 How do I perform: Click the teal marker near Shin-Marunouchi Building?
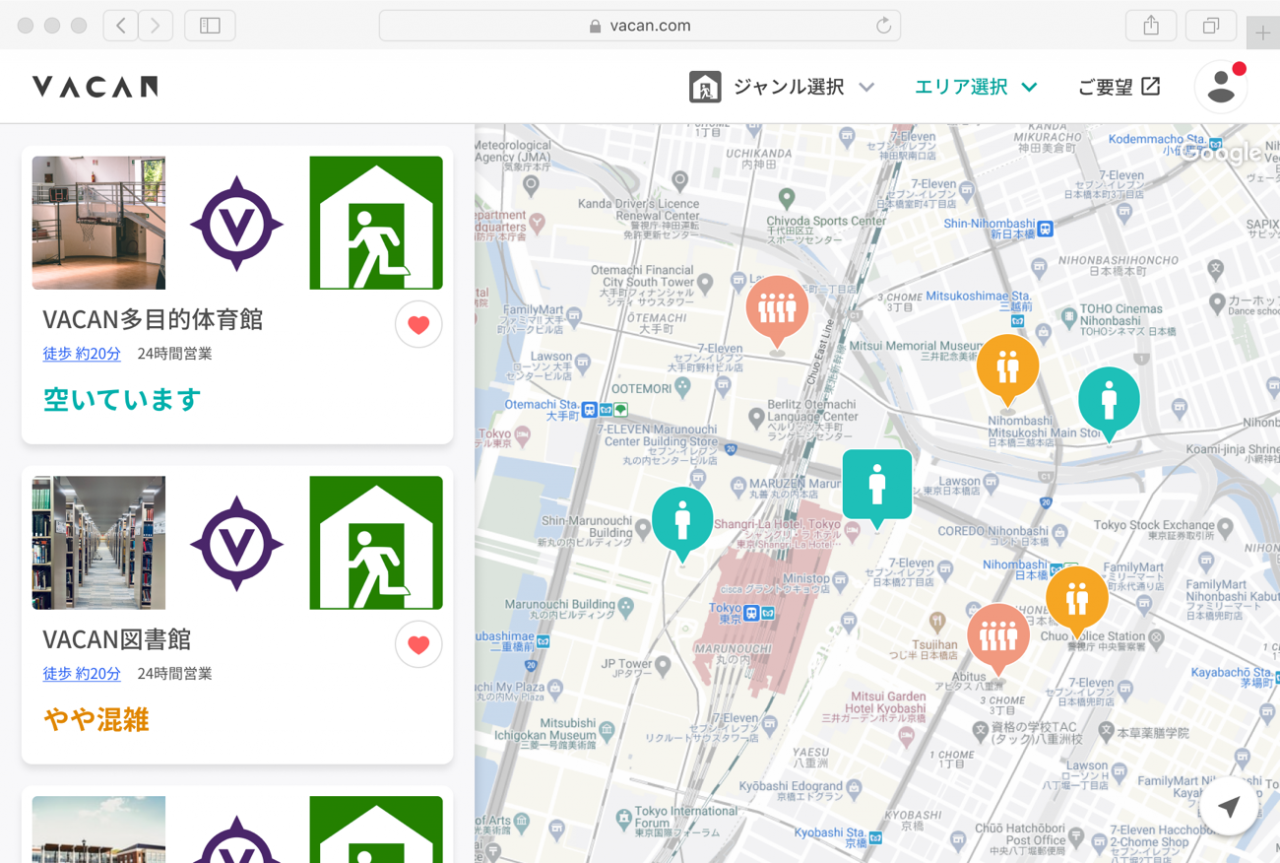(x=682, y=519)
